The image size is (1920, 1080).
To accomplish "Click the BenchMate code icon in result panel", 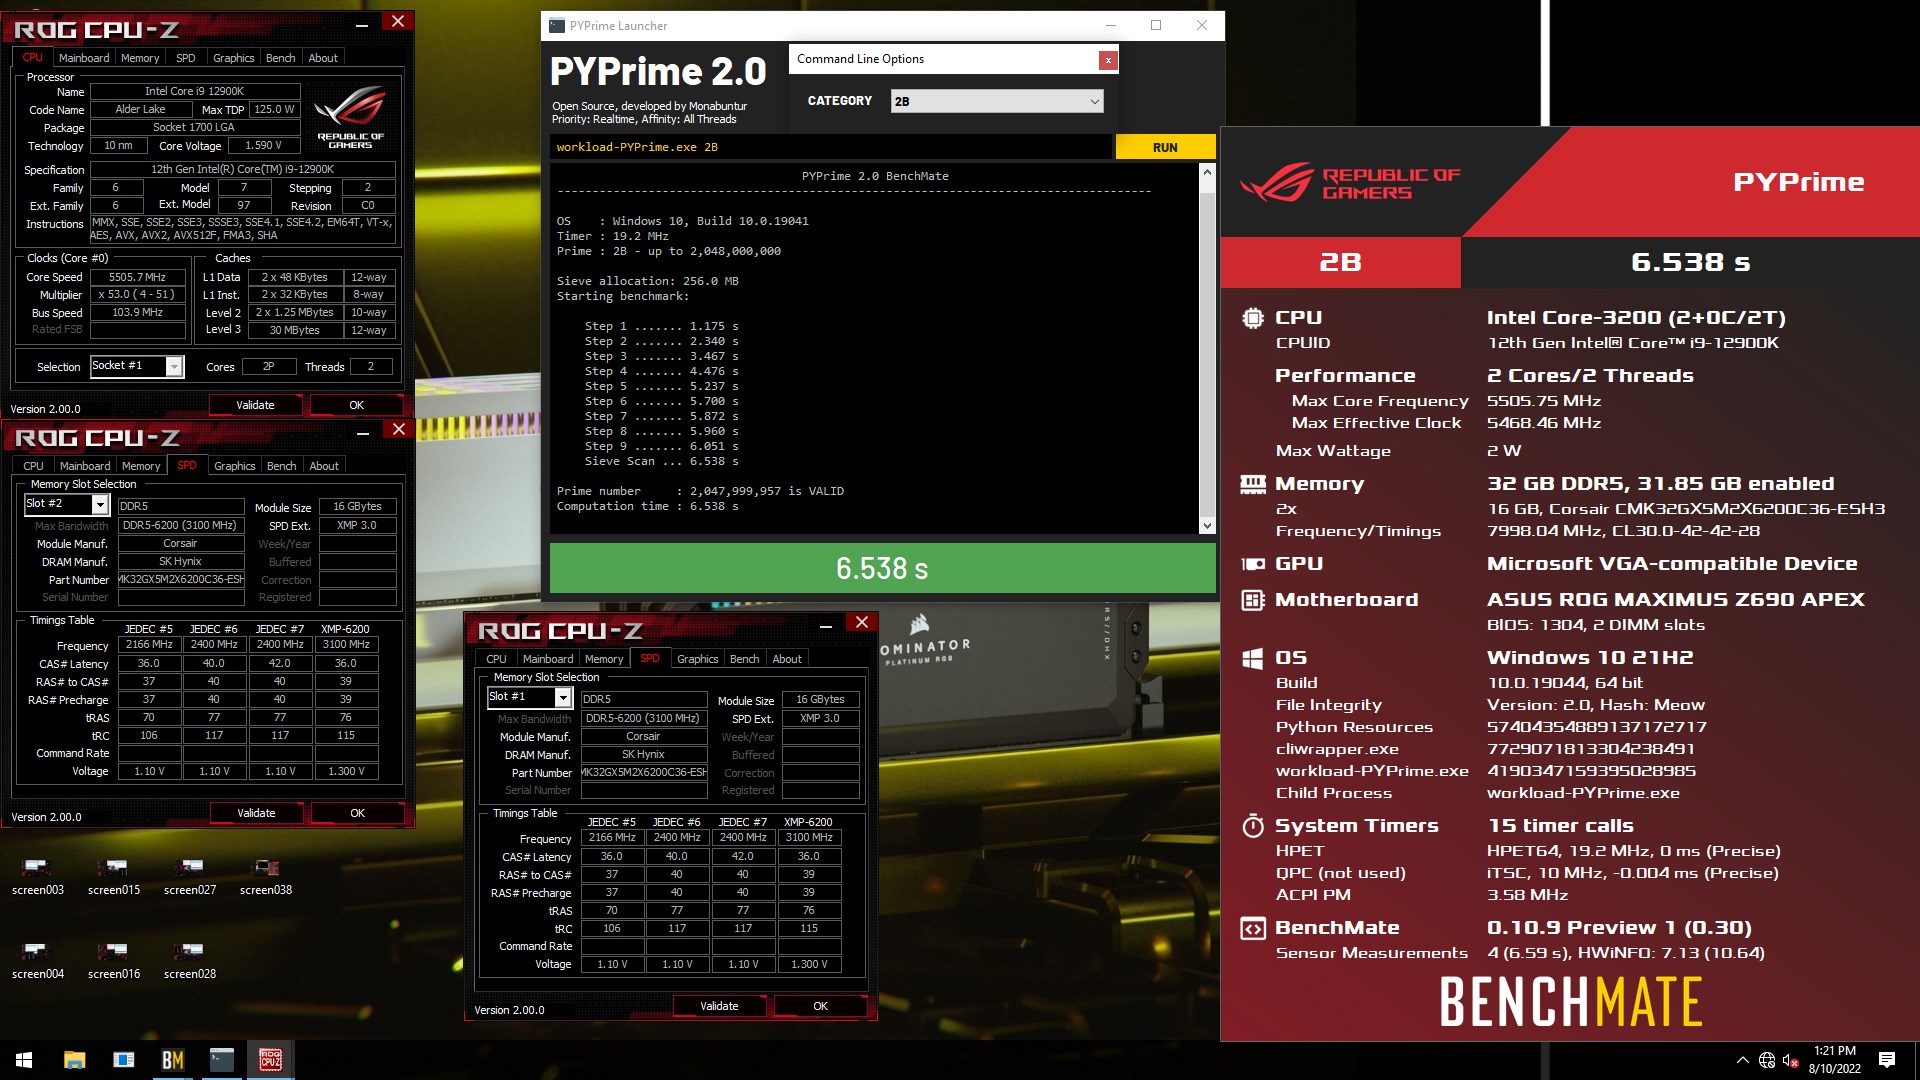I will pos(1252,928).
